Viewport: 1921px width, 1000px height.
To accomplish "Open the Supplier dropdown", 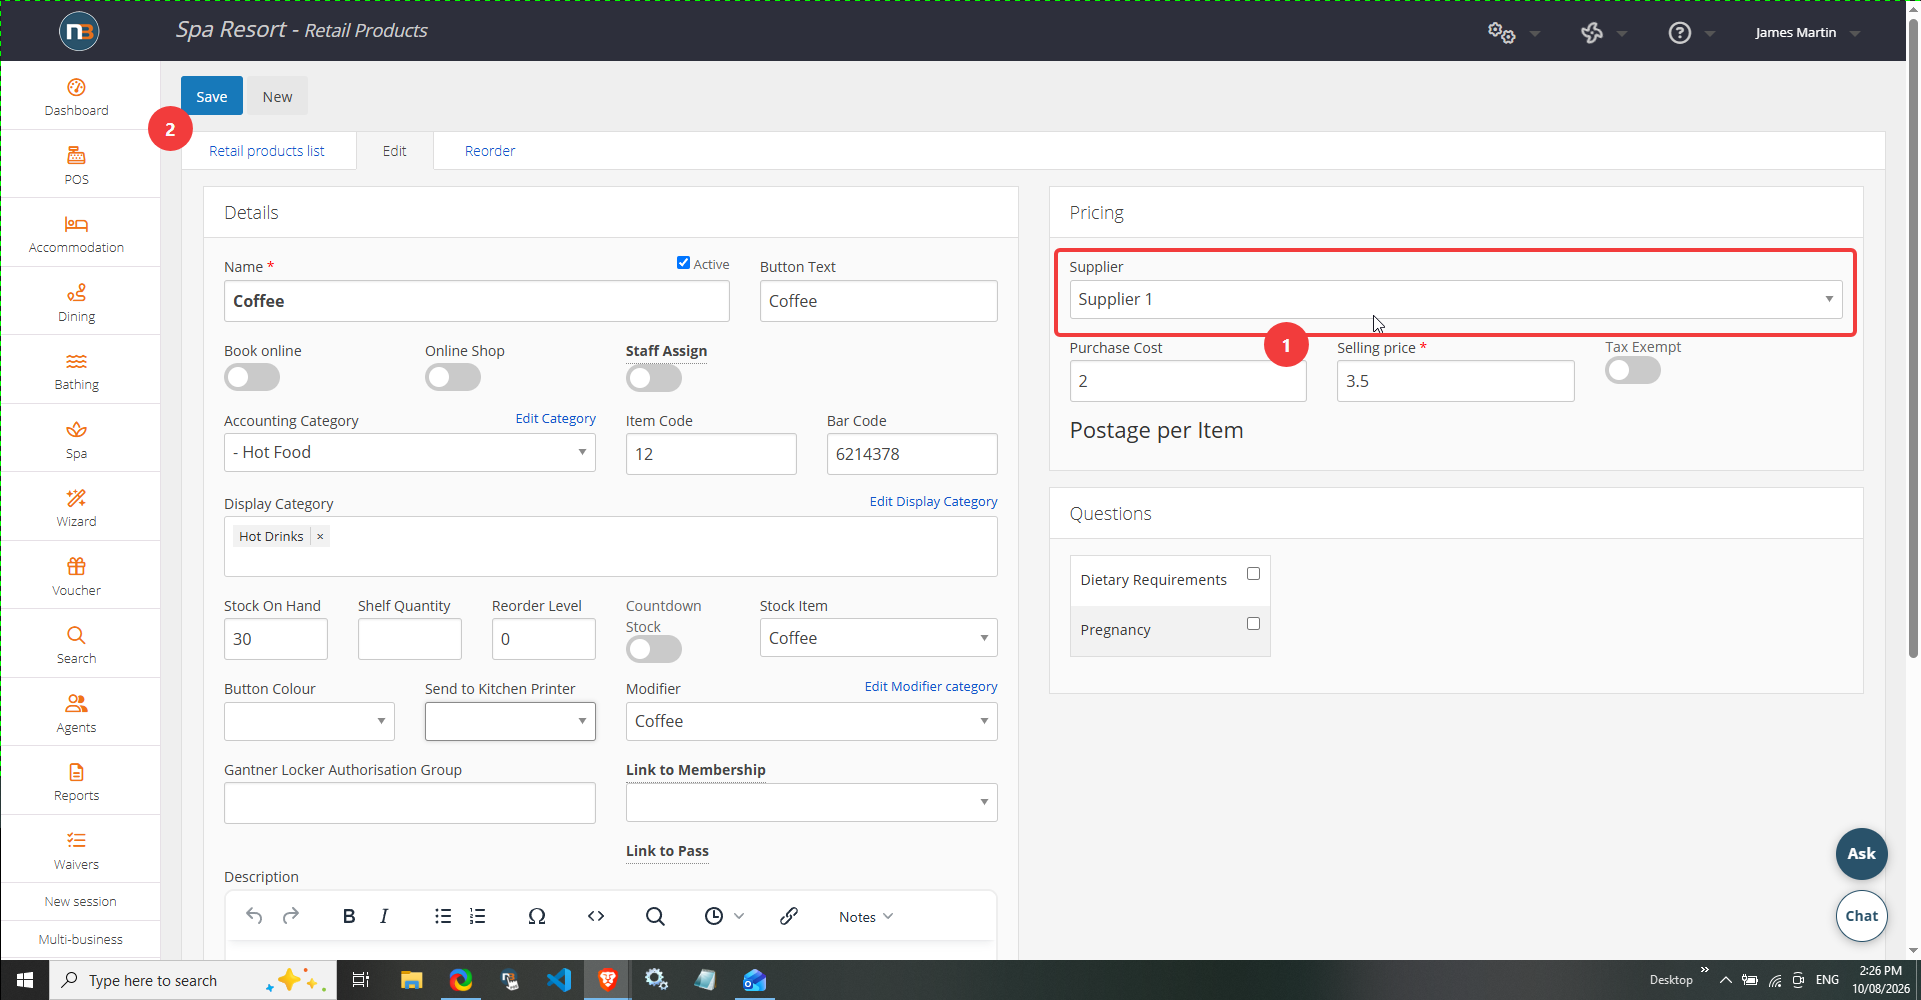I will (x=1456, y=300).
